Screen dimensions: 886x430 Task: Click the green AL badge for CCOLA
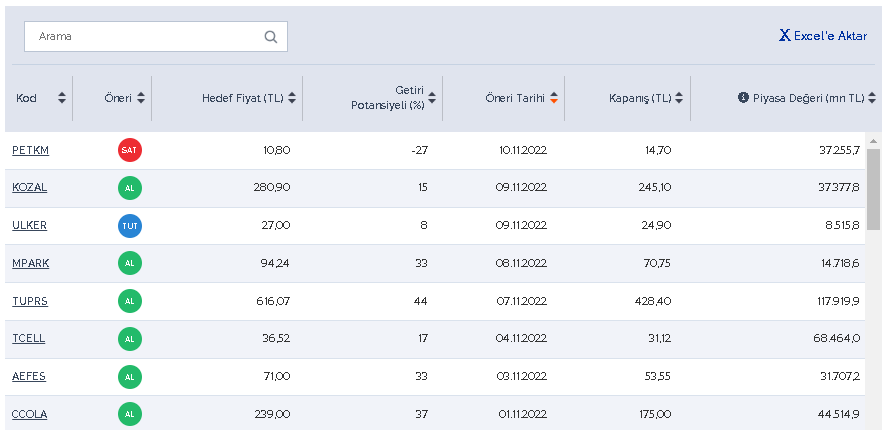pyautogui.click(x=129, y=414)
